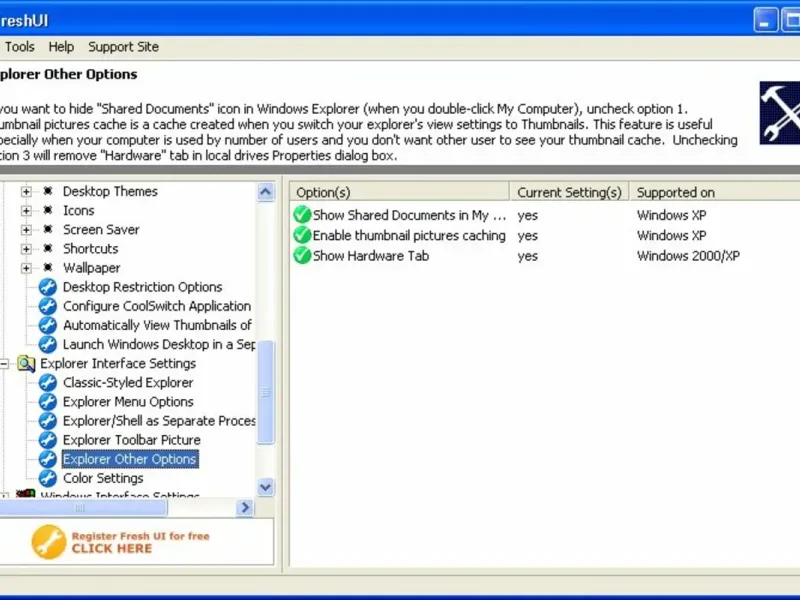Screen dimensions: 800x600
Task: Open Configure CoolSwitch Application
Action: 157,306
